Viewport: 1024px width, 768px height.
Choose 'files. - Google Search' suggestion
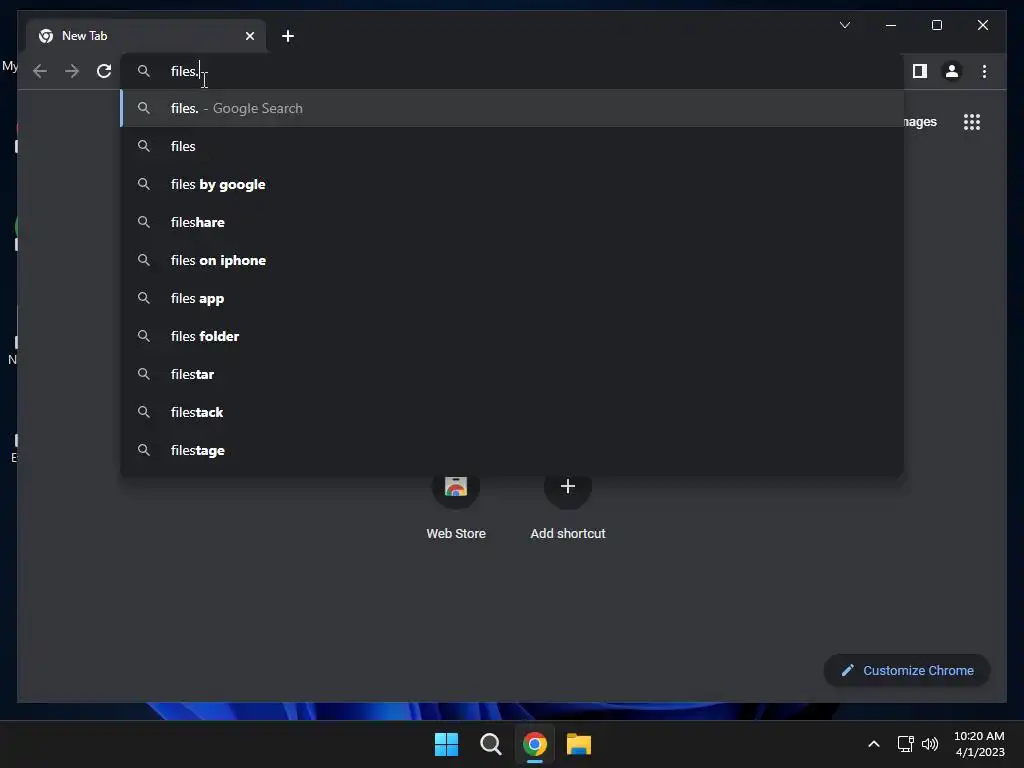click(x=512, y=108)
